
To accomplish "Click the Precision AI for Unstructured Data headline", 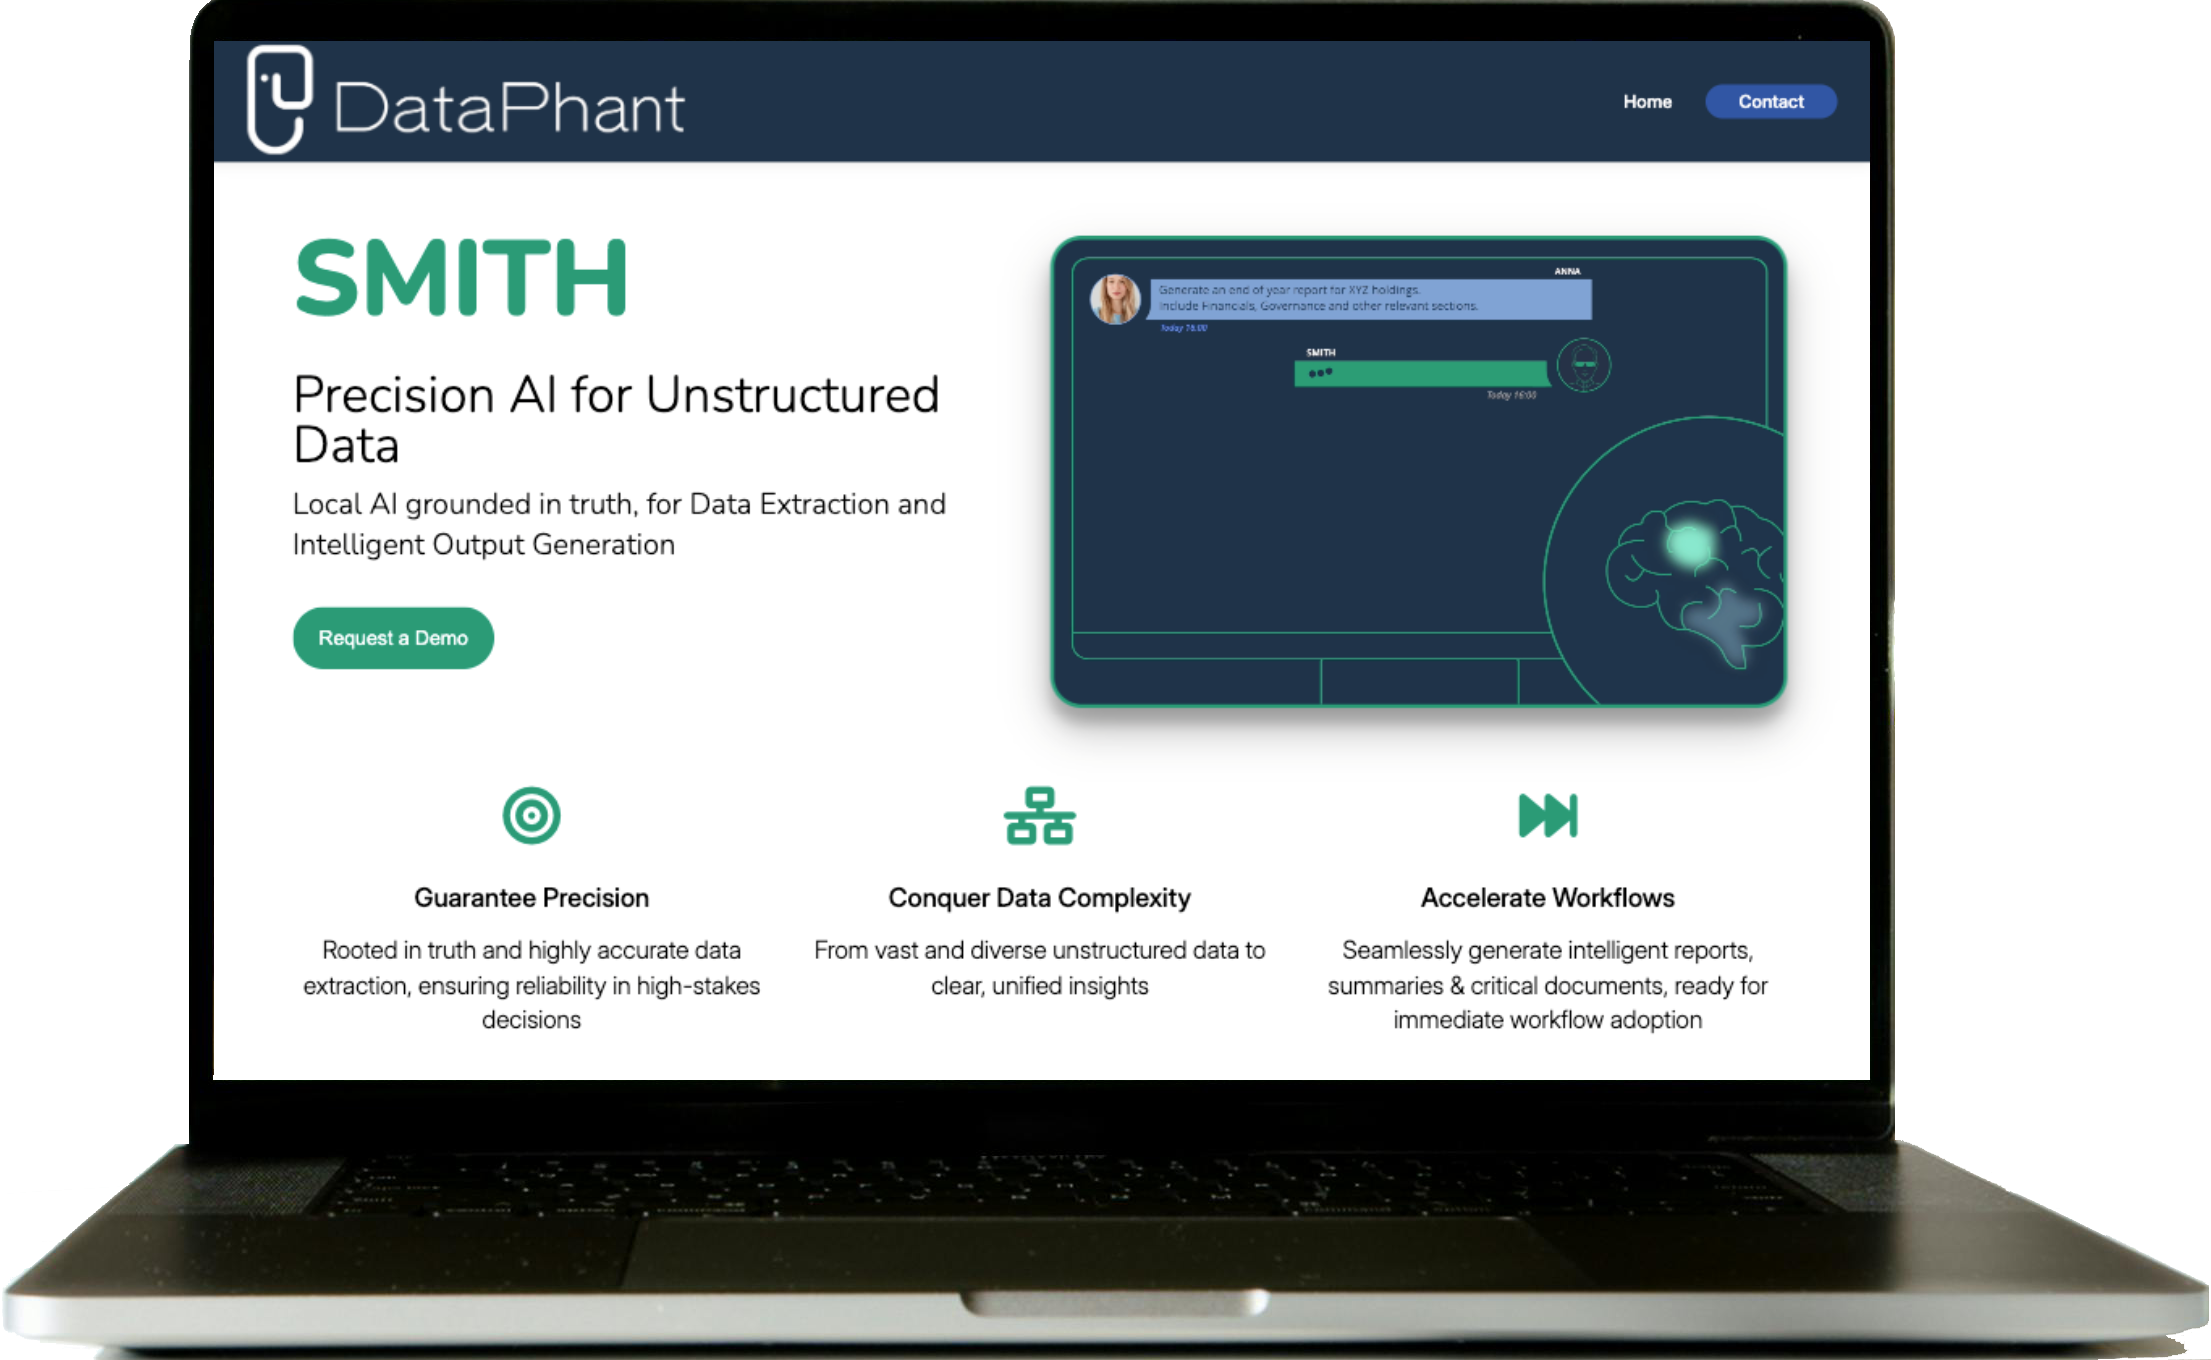I will (616, 419).
